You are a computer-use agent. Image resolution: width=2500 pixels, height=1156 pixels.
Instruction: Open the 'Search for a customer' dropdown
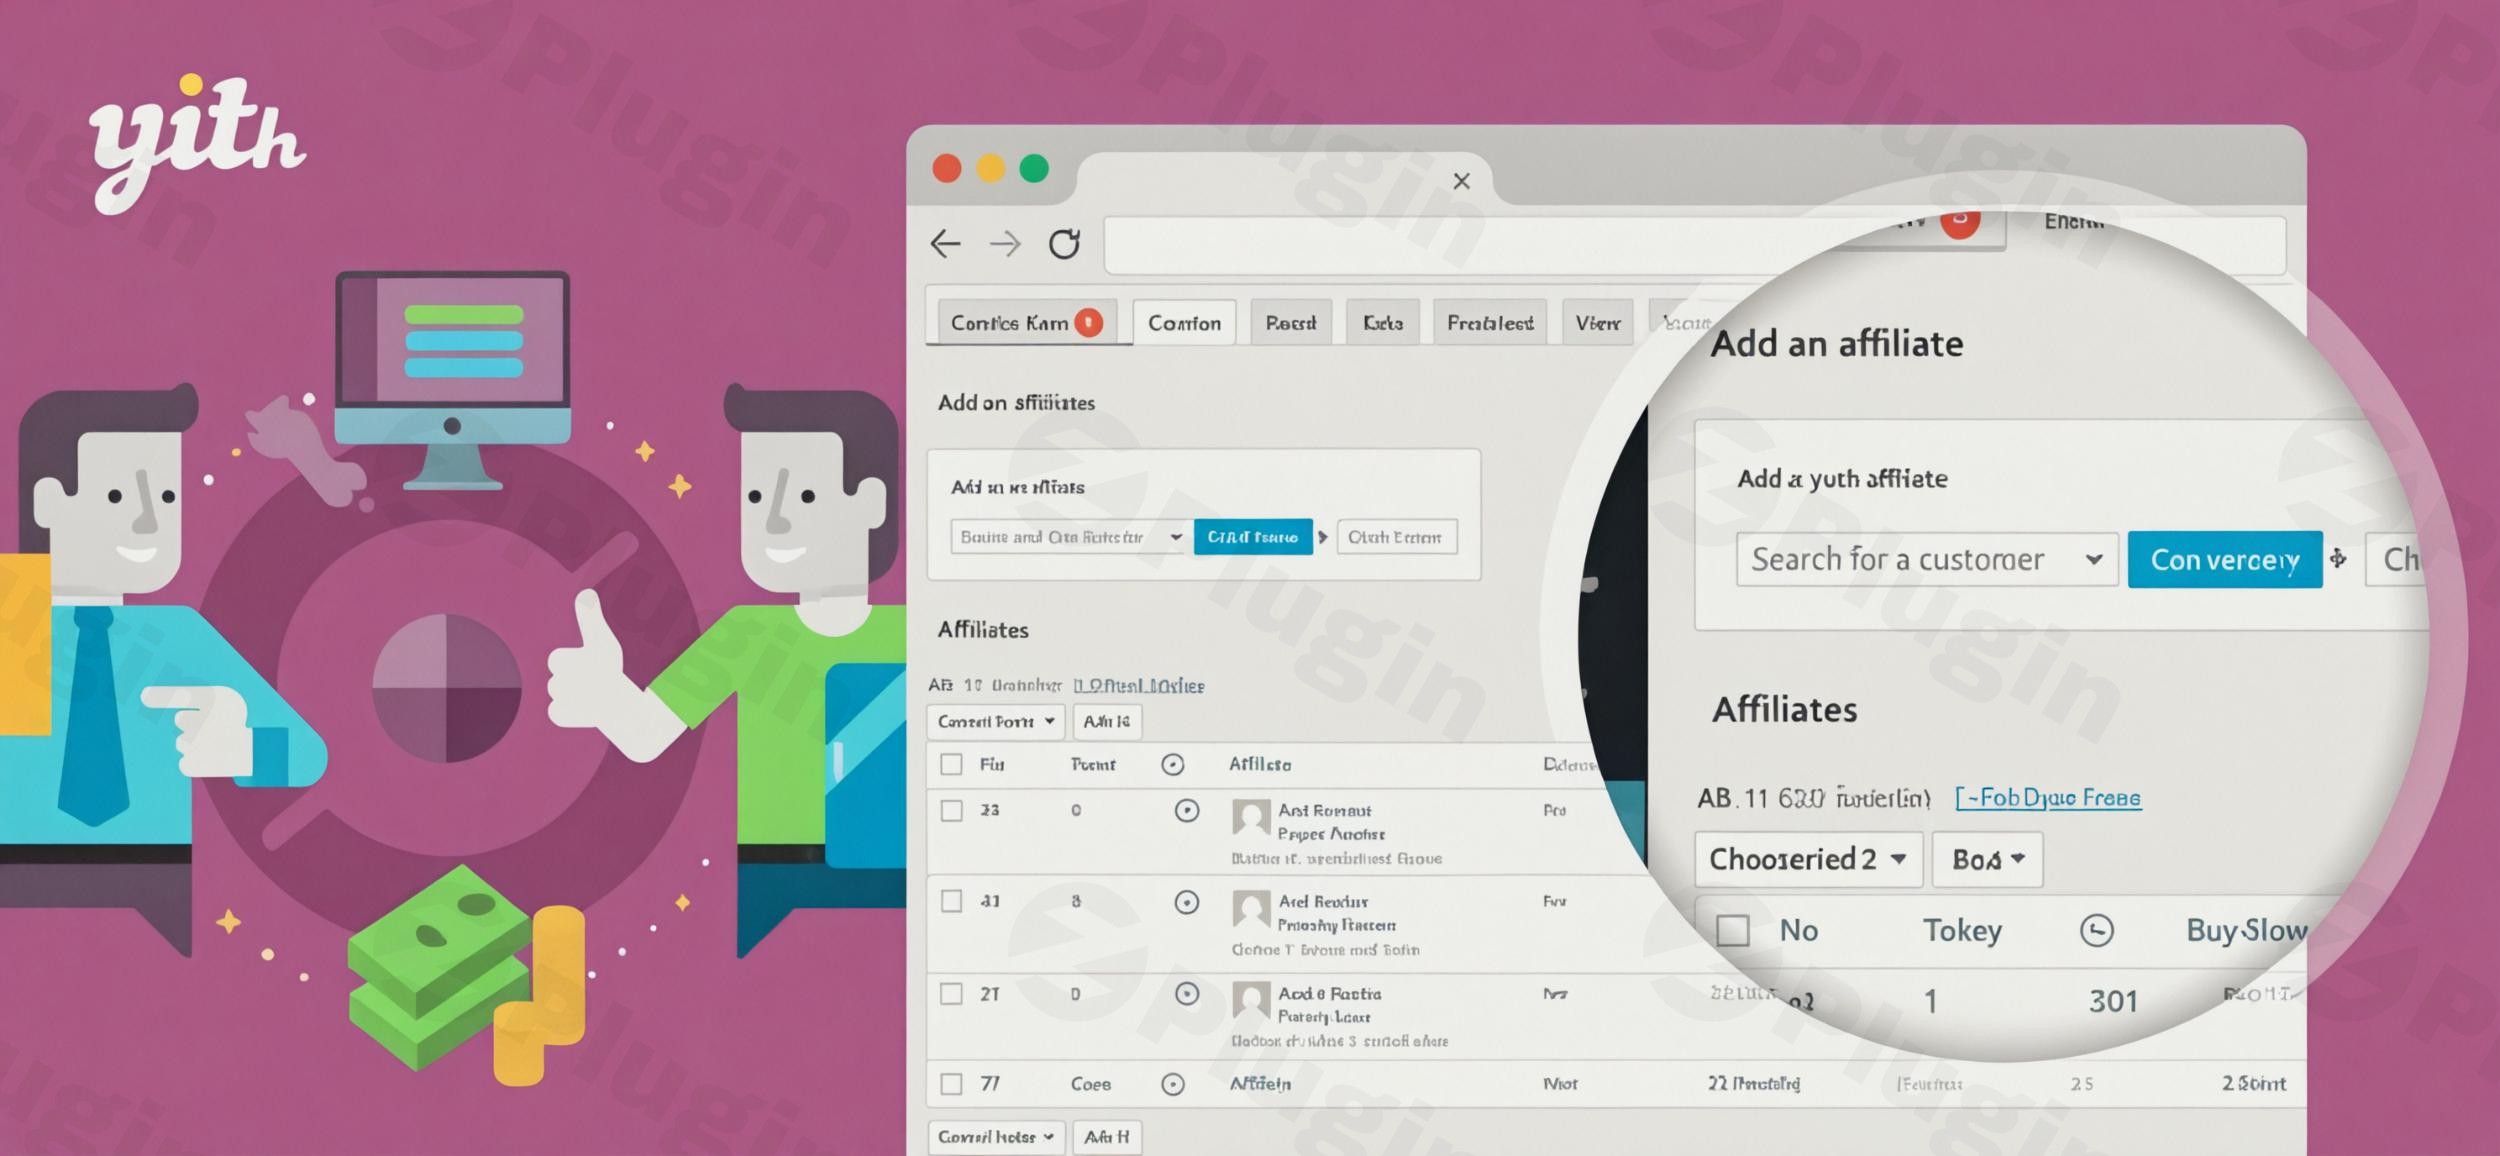tap(1927, 559)
